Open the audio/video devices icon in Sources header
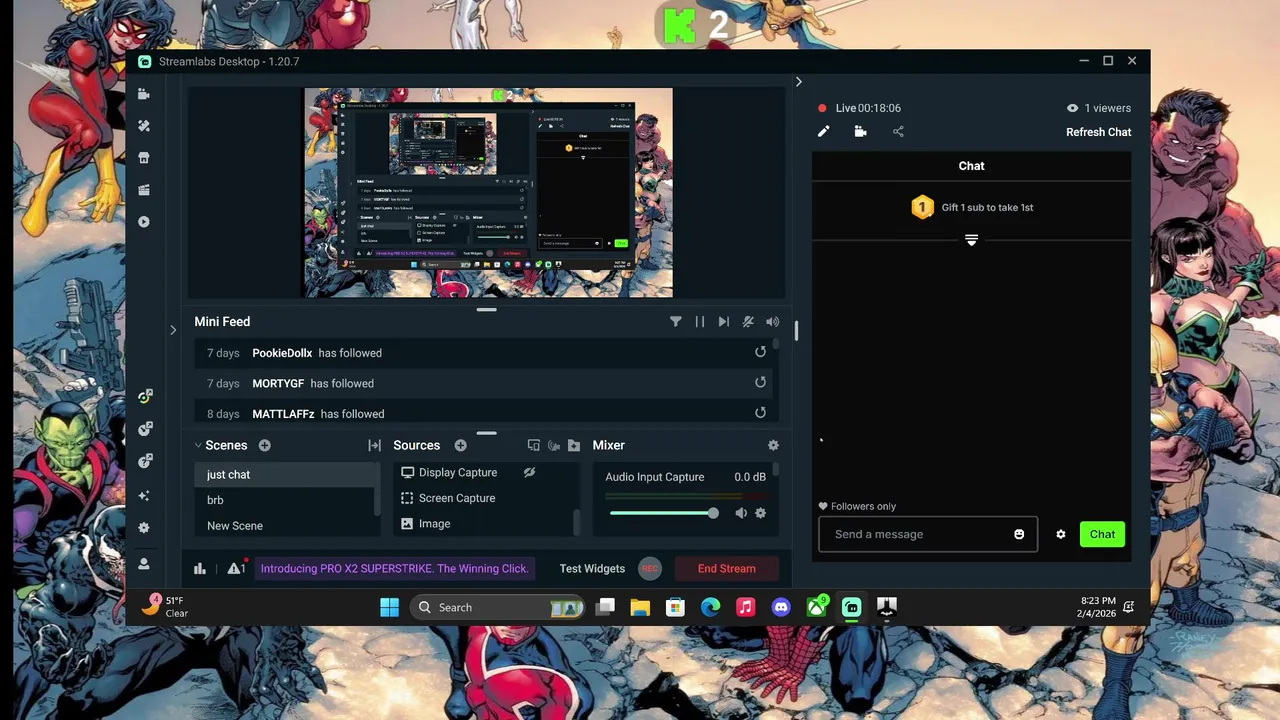The image size is (1280, 720). pyautogui.click(x=554, y=445)
